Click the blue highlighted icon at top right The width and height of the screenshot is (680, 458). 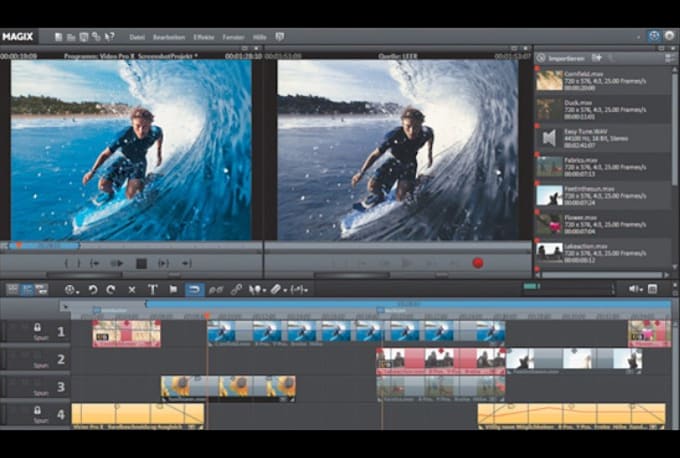click(x=654, y=36)
